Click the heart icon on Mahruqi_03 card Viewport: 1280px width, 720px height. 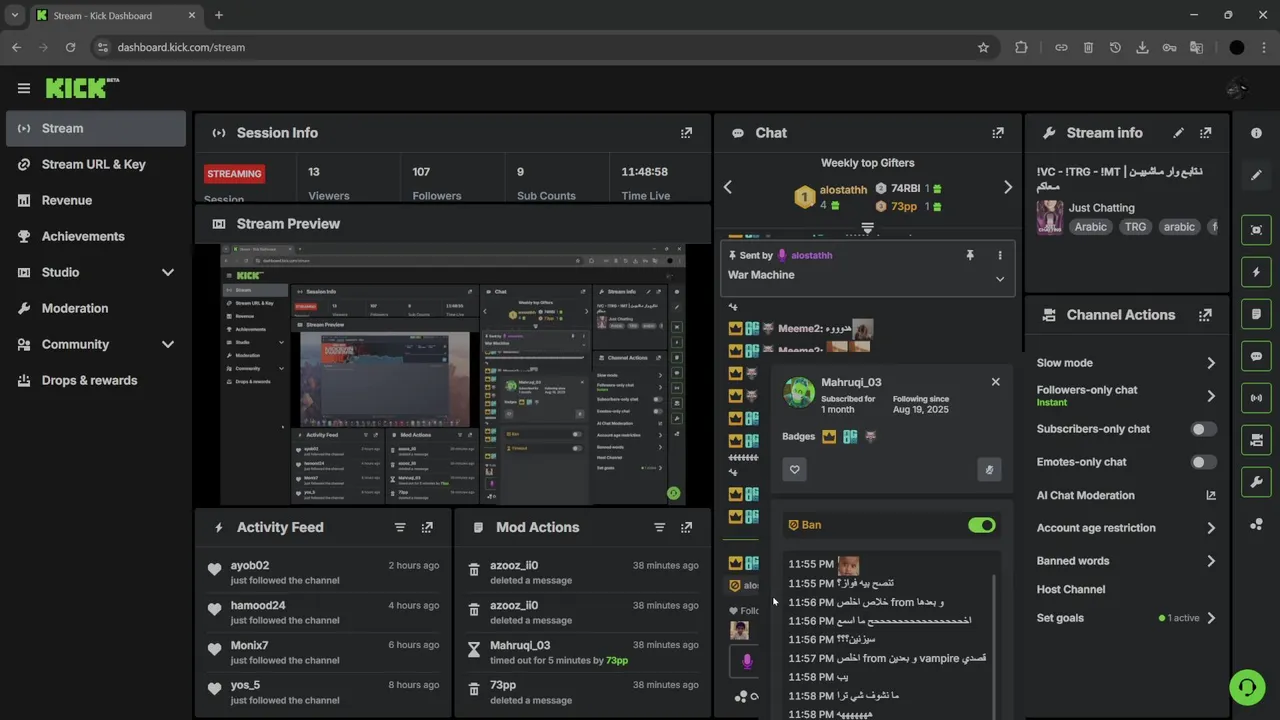click(795, 469)
